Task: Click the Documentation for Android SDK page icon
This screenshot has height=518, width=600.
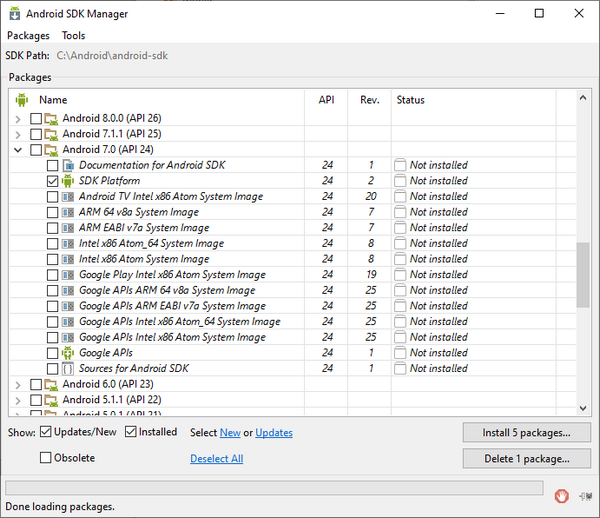Action: (68, 166)
